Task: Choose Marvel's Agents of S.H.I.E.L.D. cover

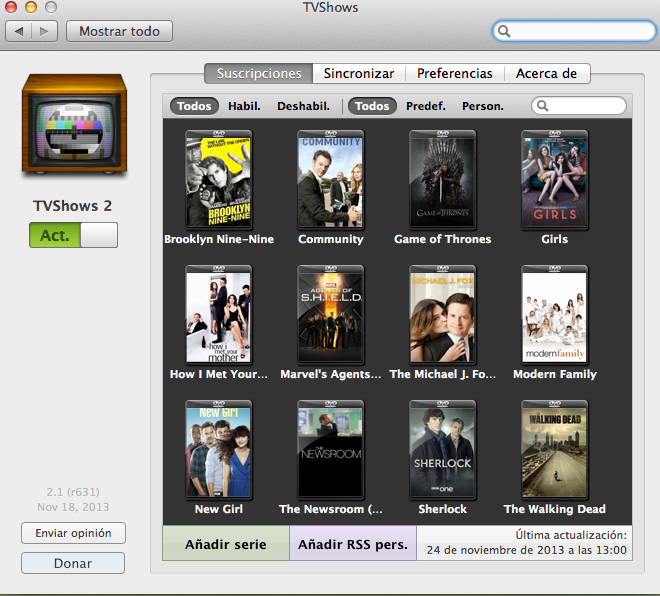Action: [x=330, y=315]
